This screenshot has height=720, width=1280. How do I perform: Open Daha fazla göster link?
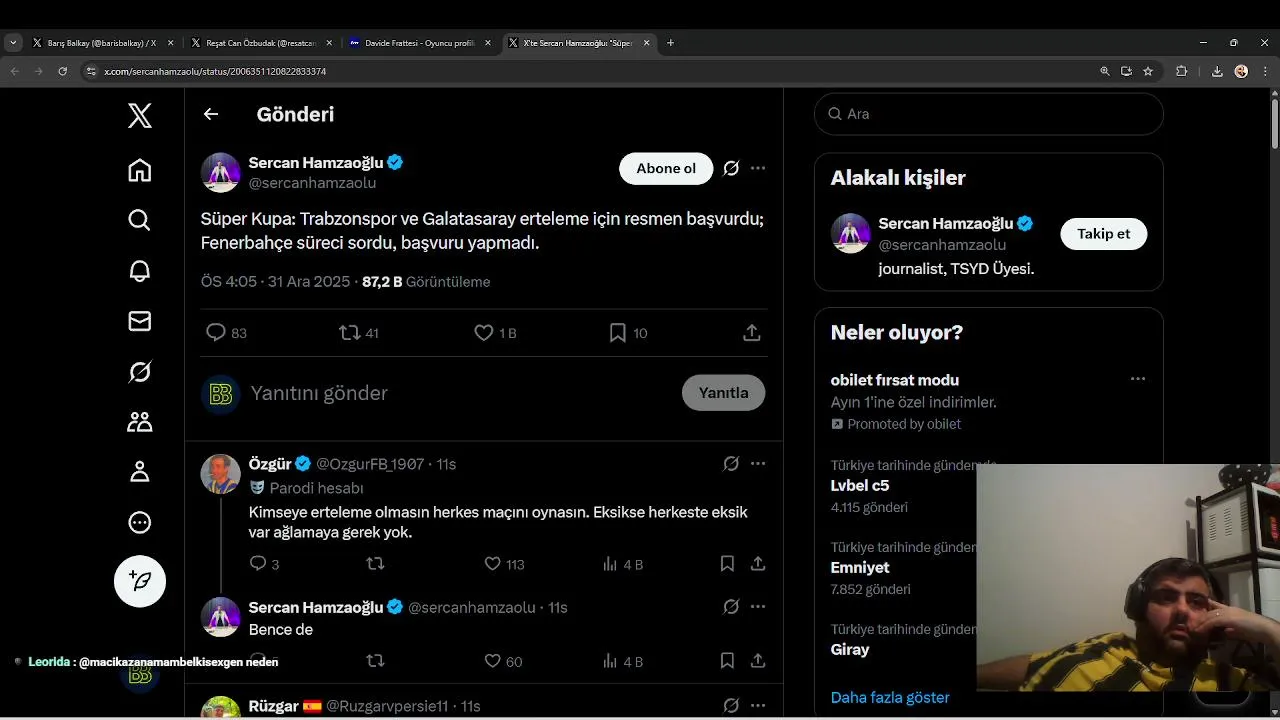click(x=890, y=697)
